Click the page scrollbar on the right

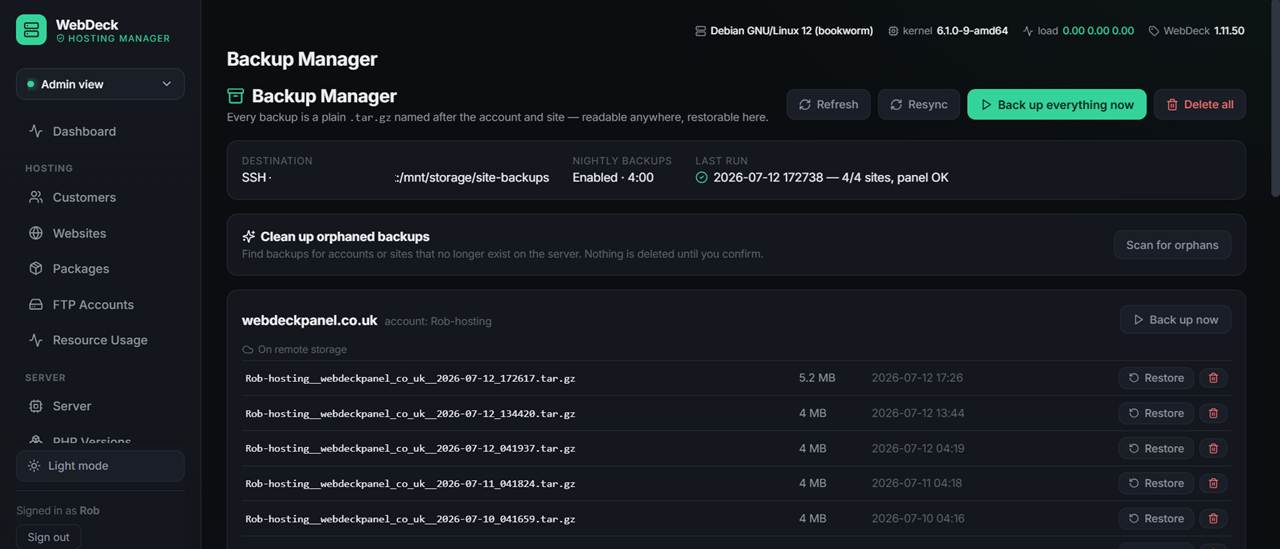click(x=1275, y=100)
